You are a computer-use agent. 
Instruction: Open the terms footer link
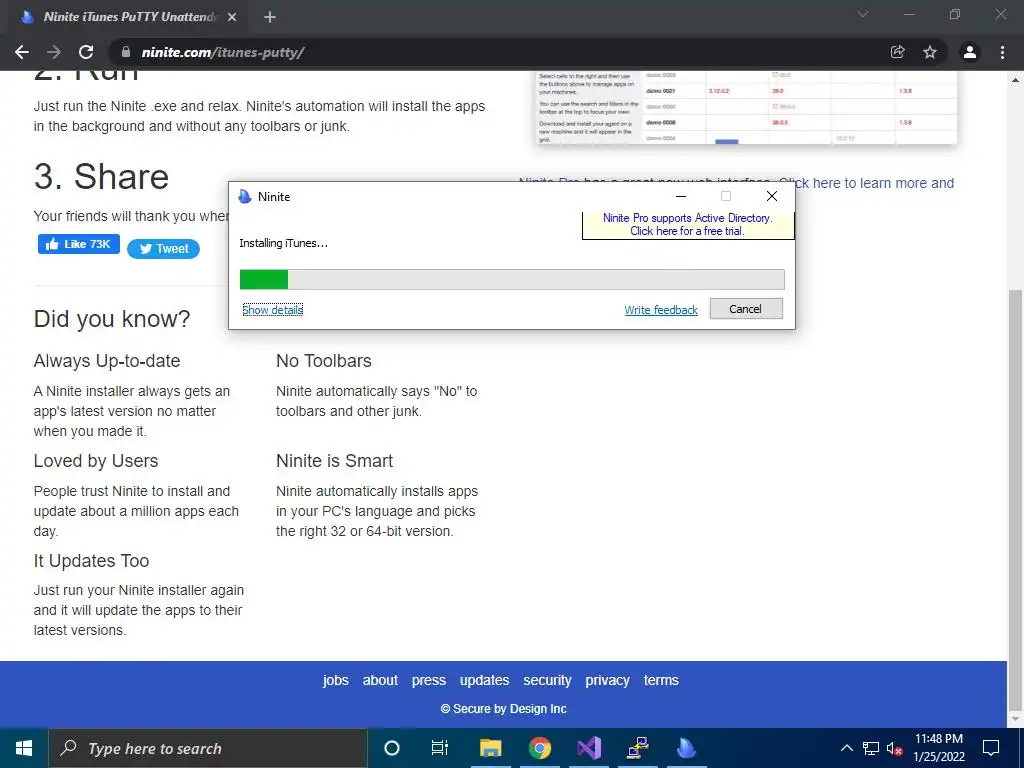[x=661, y=680]
